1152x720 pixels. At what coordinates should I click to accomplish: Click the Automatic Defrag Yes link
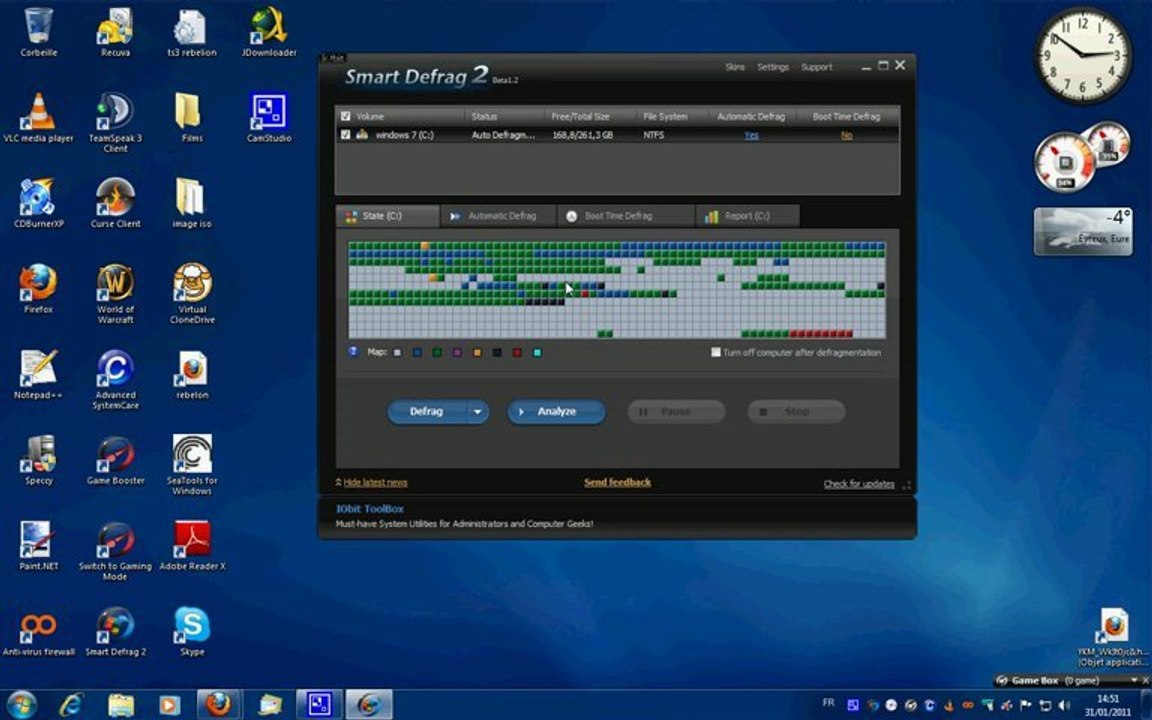tap(751, 135)
